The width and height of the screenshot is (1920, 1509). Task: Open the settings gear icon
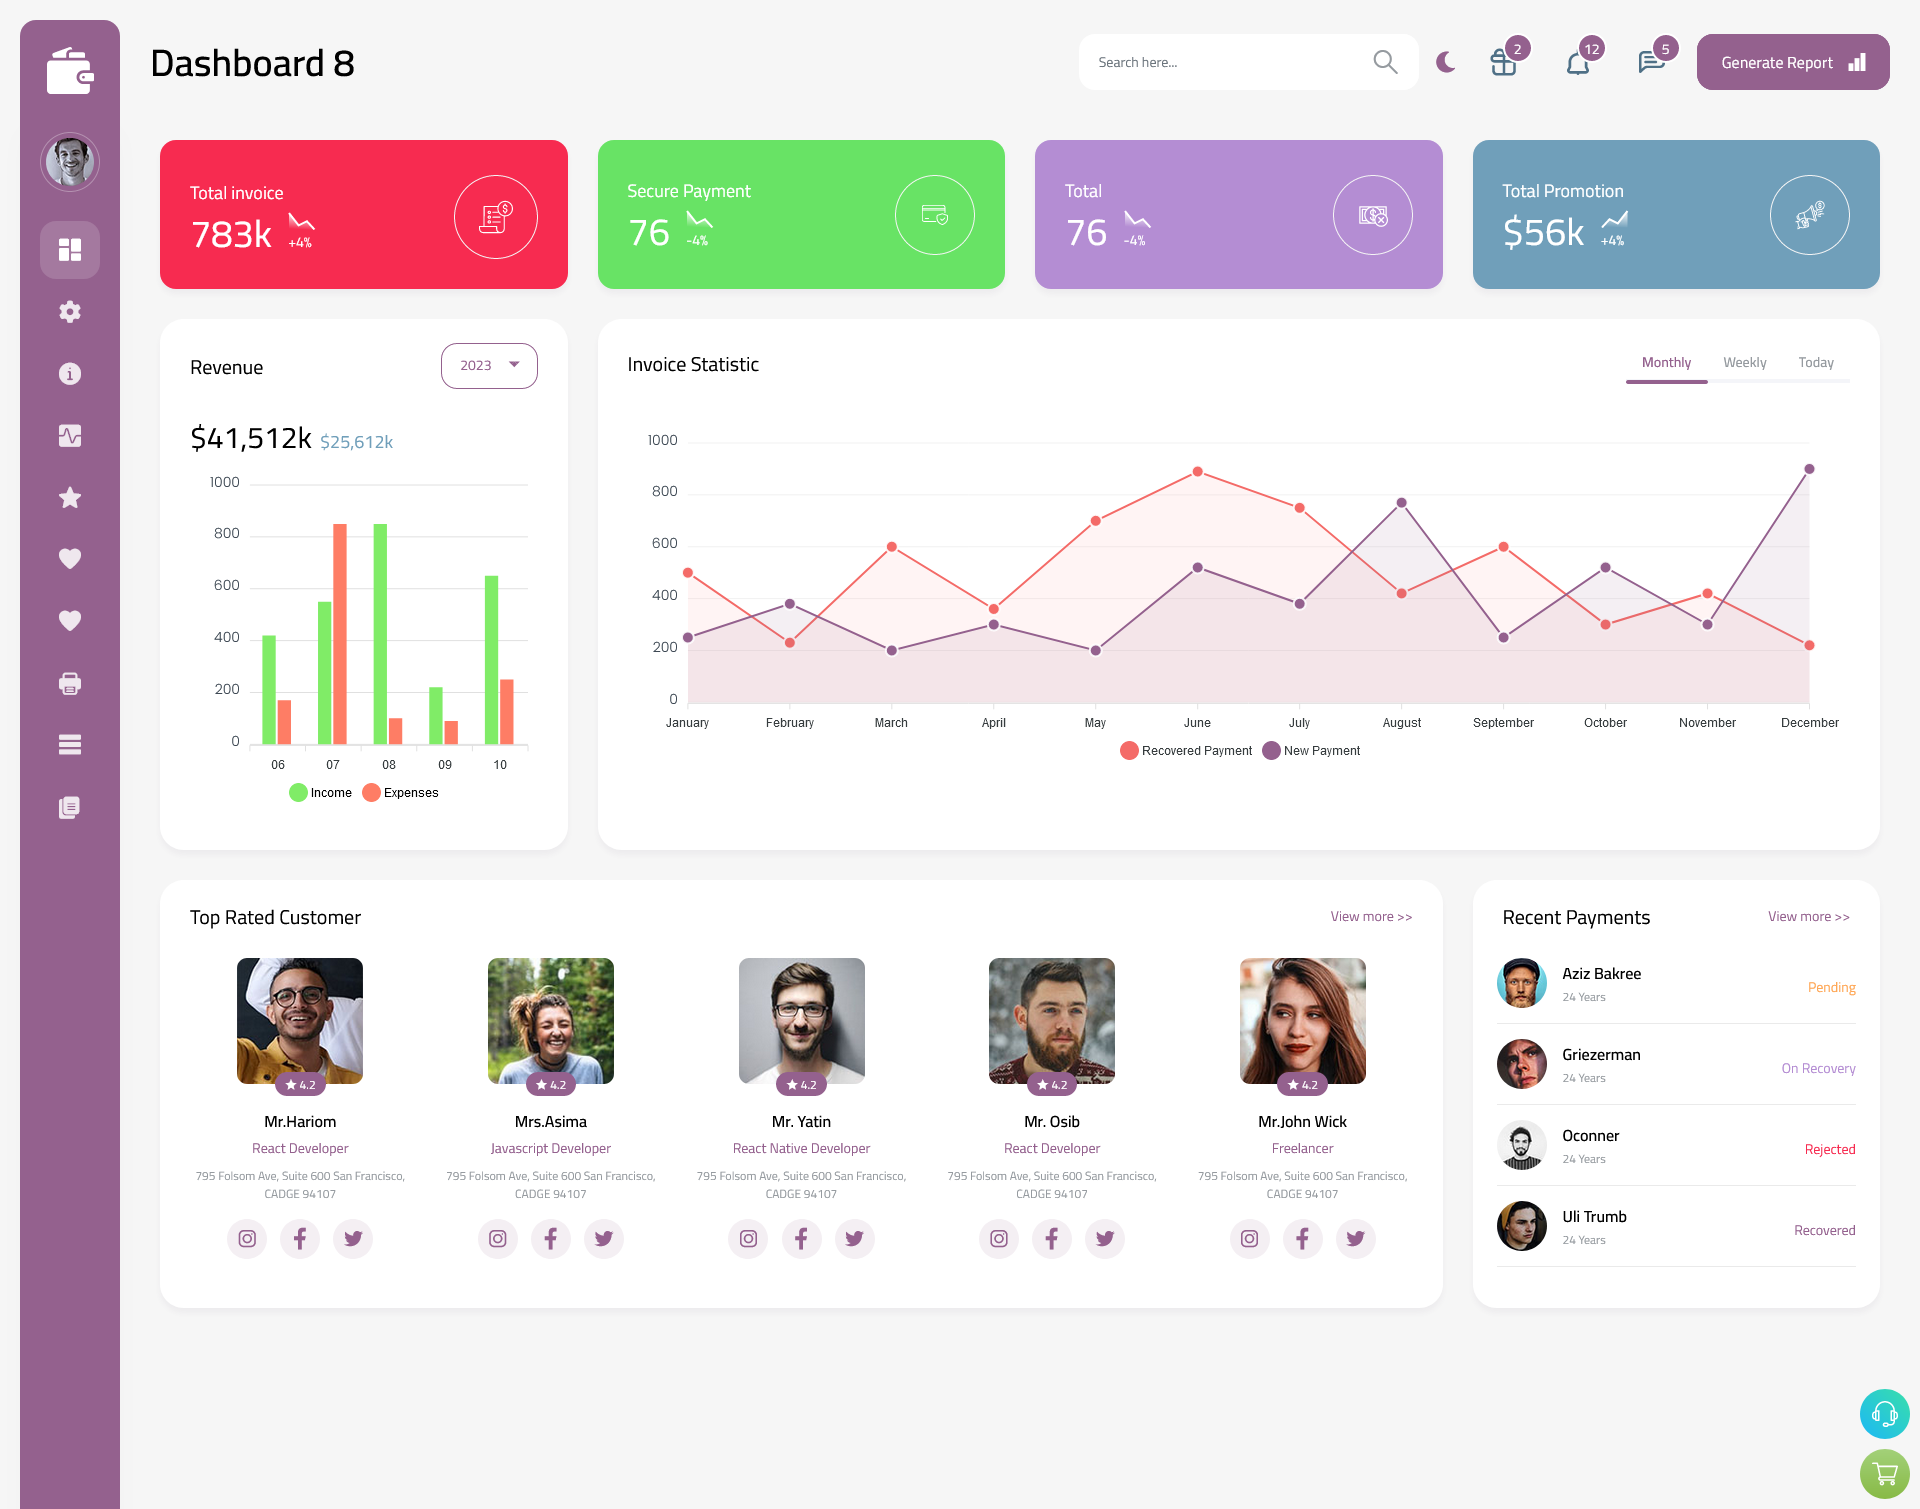tap(69, 310)
